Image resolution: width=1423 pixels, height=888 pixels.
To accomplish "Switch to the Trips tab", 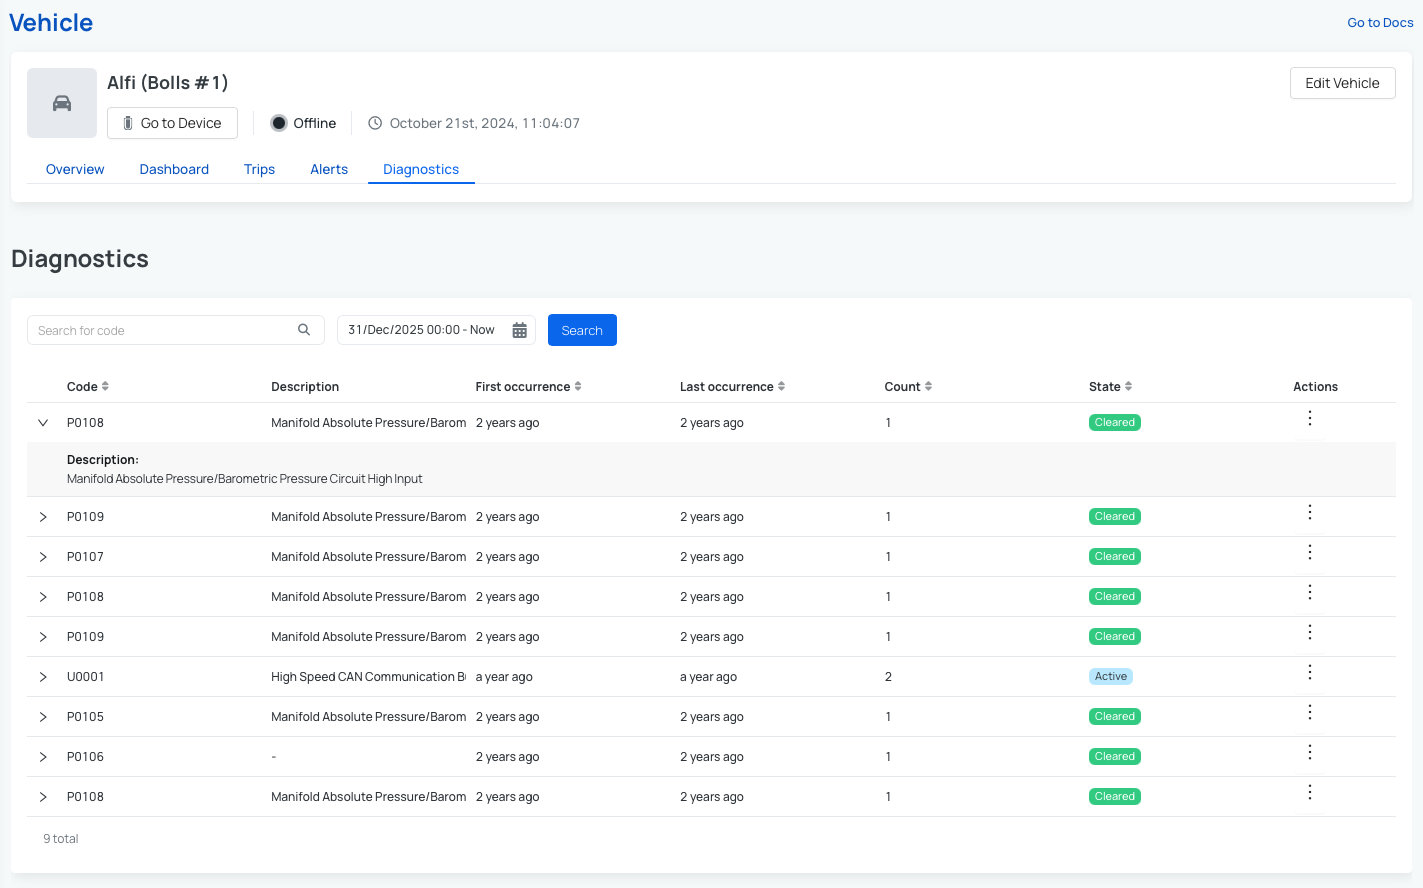I will [x=259, y=170].
